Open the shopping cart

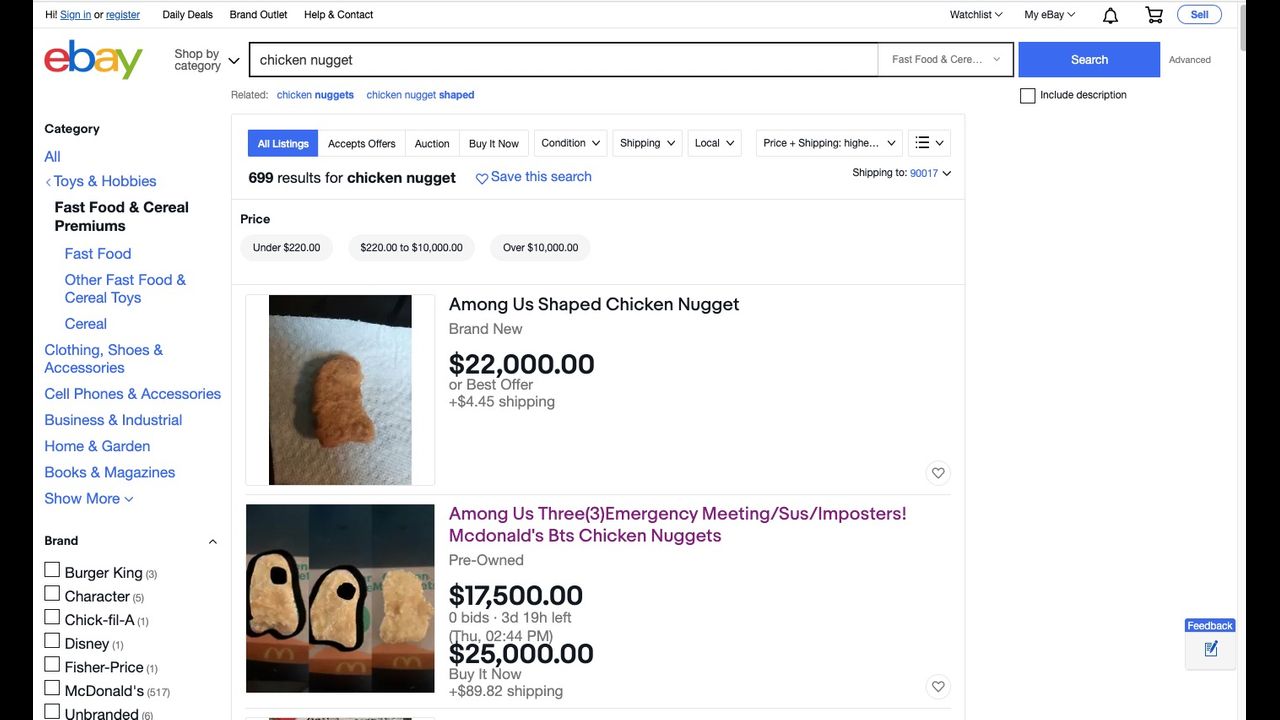(x=1154, y=15)
